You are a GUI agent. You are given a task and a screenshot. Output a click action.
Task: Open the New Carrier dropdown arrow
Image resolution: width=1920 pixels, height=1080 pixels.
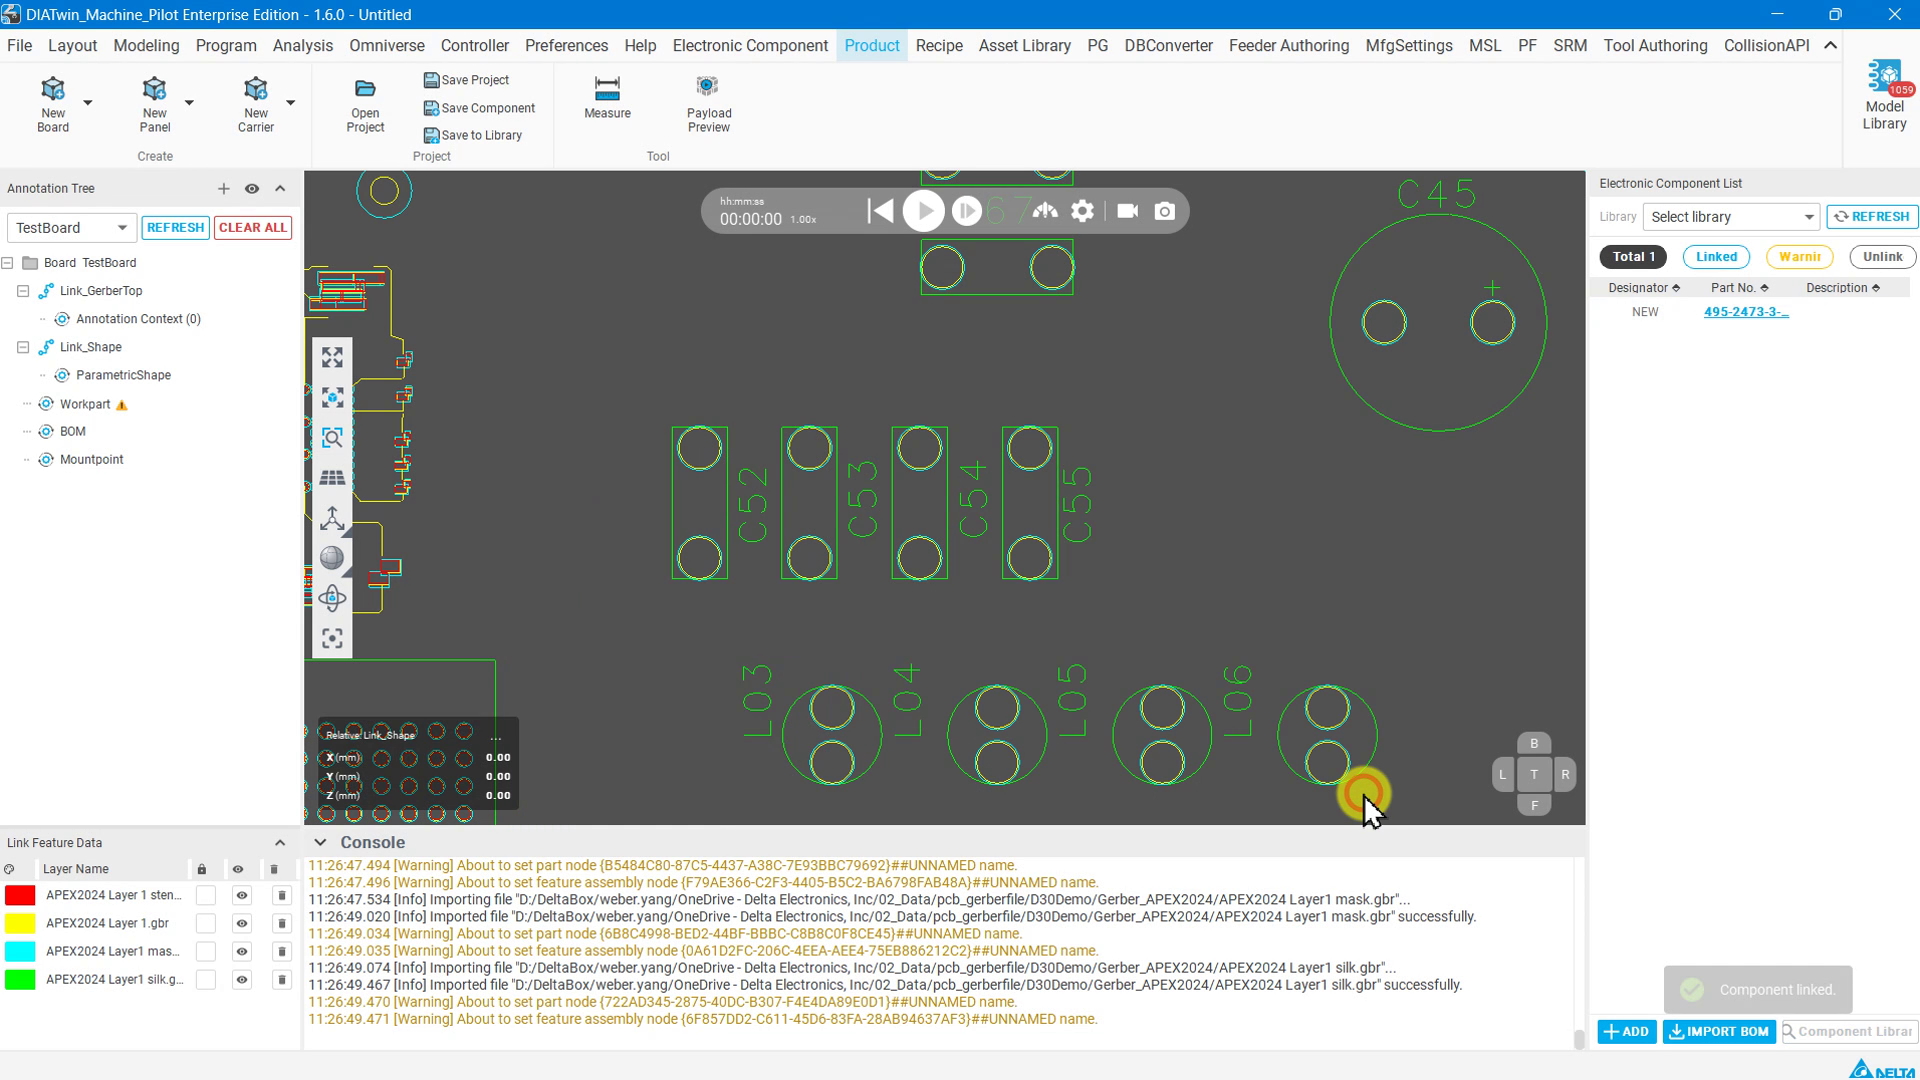click(291, 102)
